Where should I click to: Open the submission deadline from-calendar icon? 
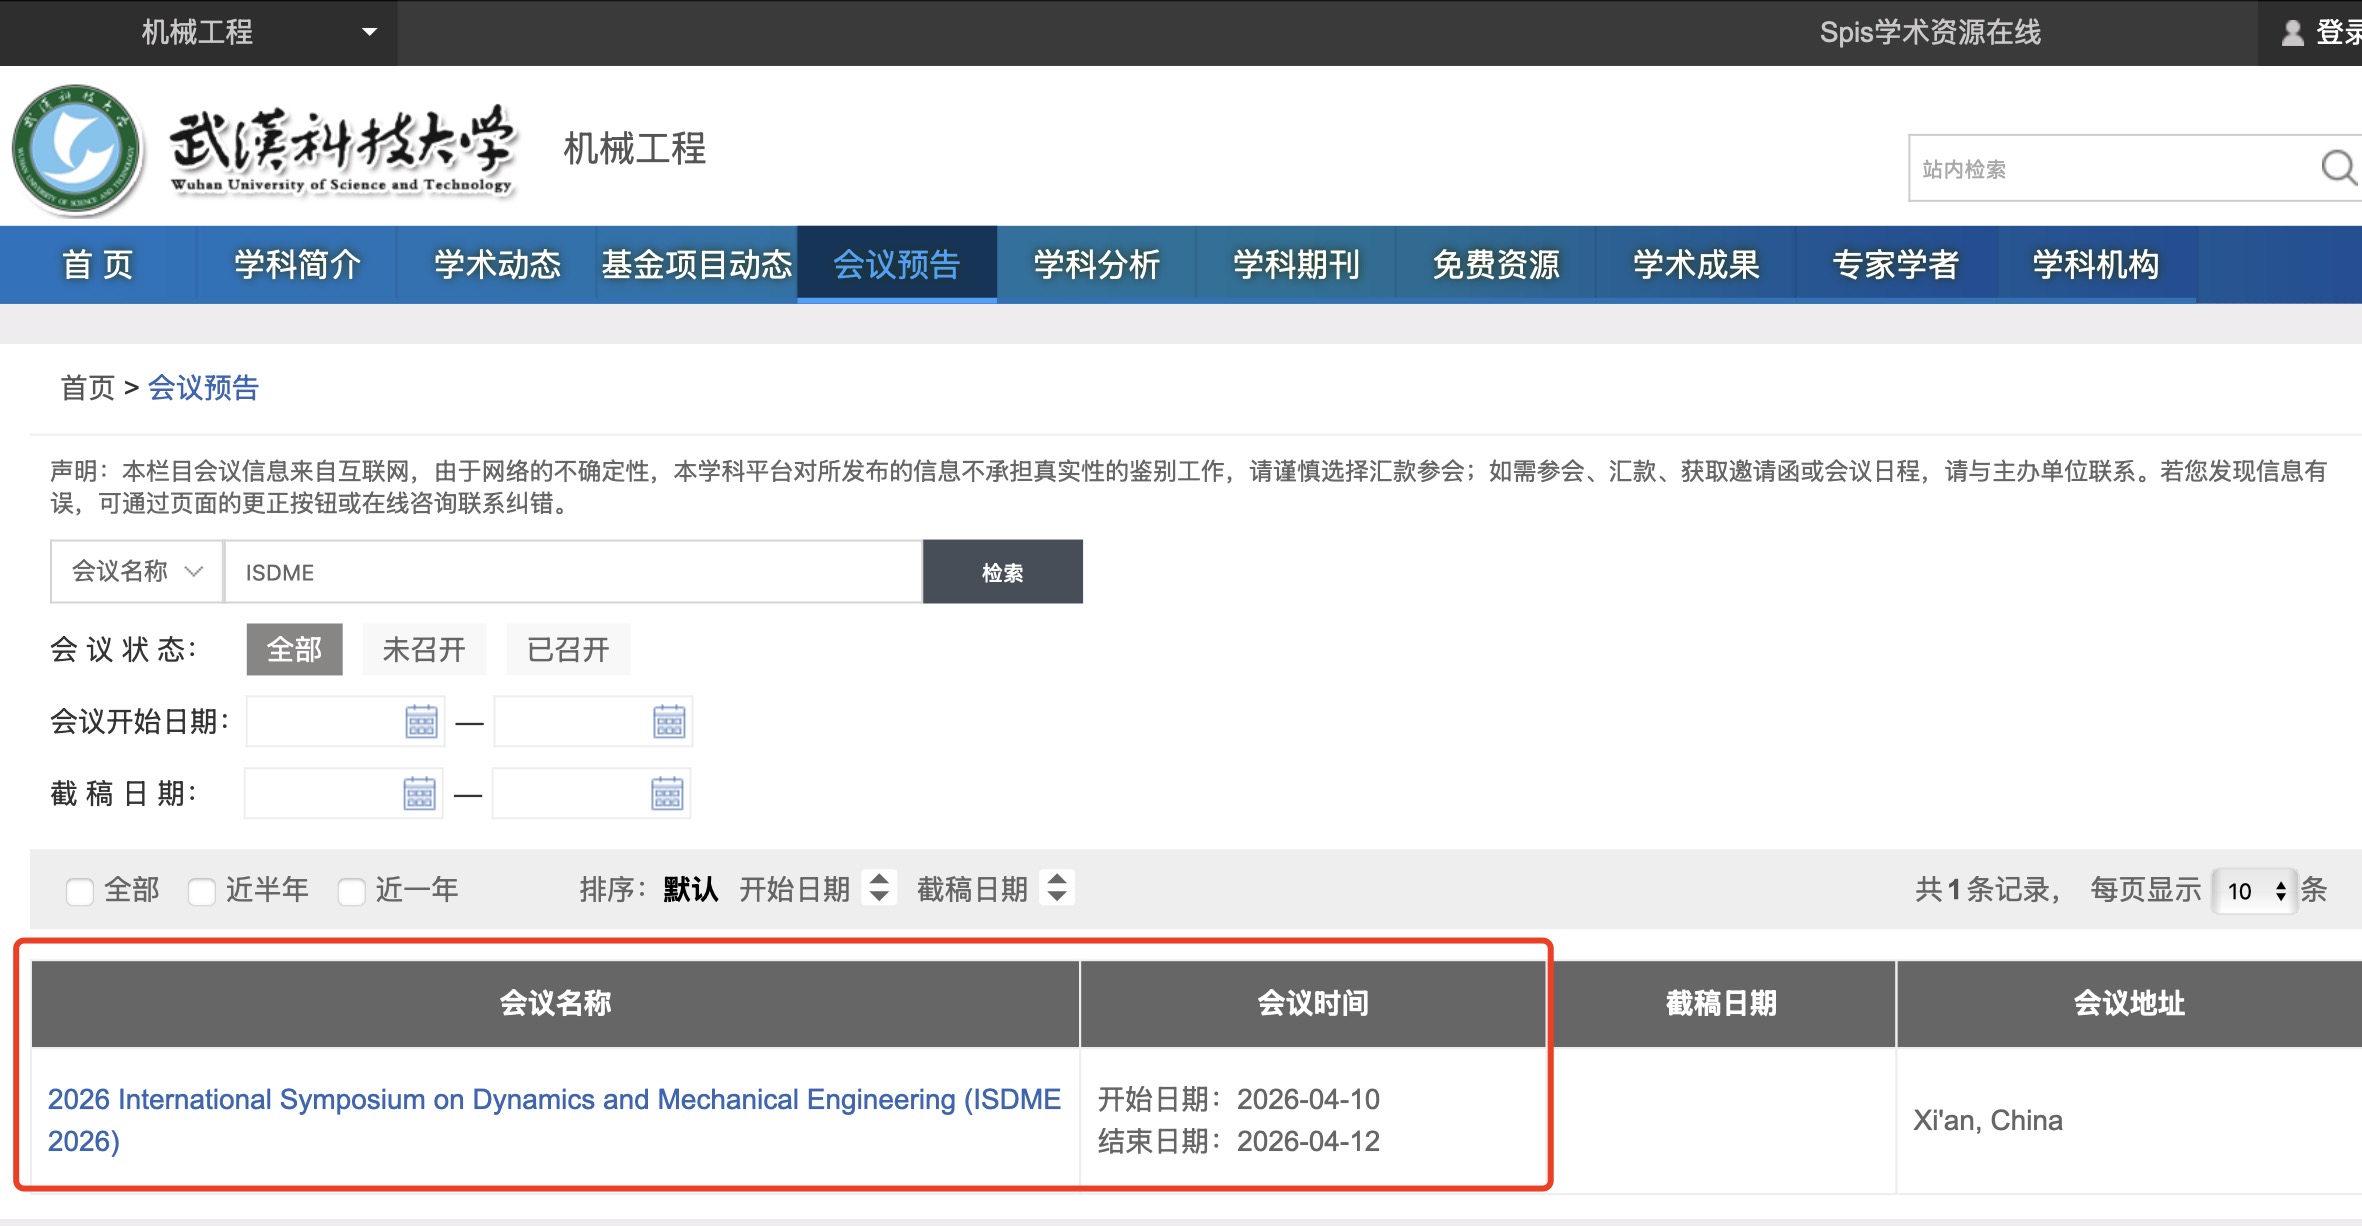coord(419,794)
